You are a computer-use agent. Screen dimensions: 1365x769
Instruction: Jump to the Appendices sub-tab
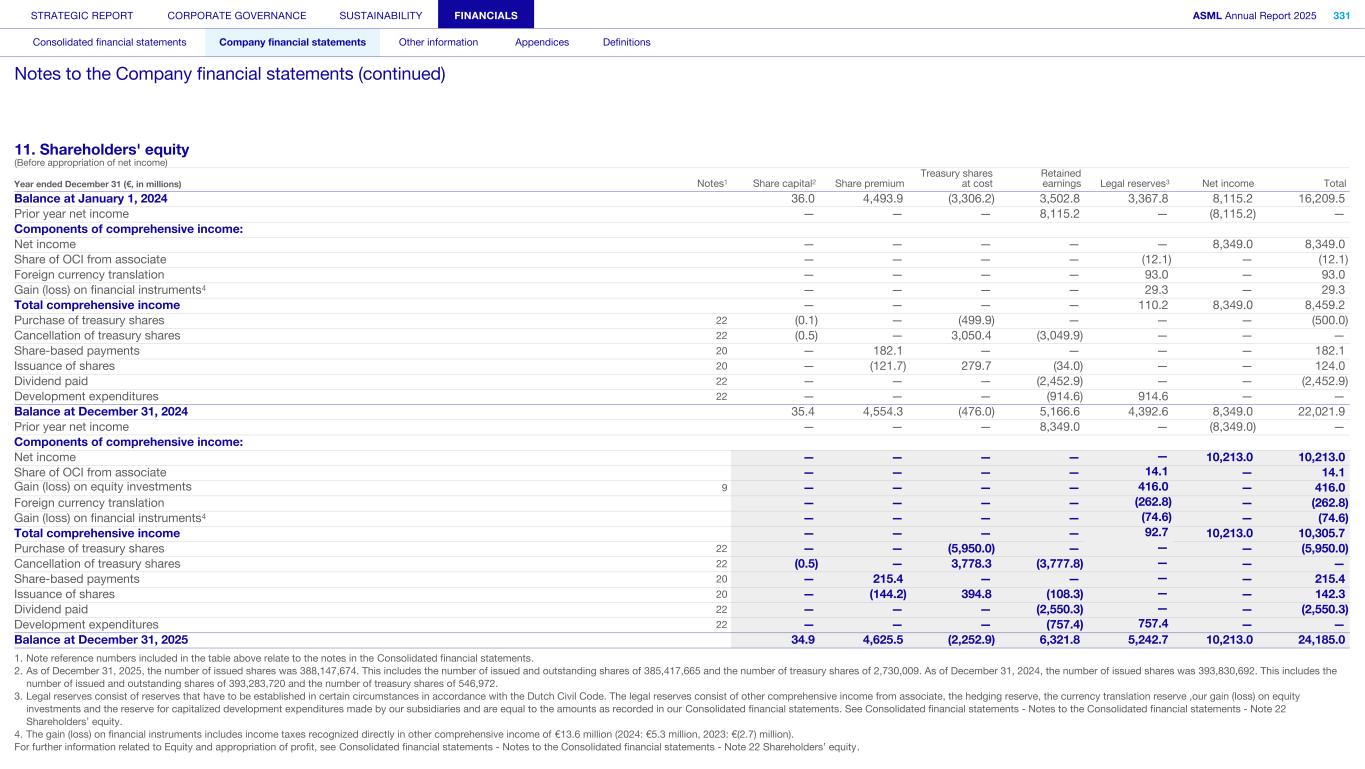(541, 42)
